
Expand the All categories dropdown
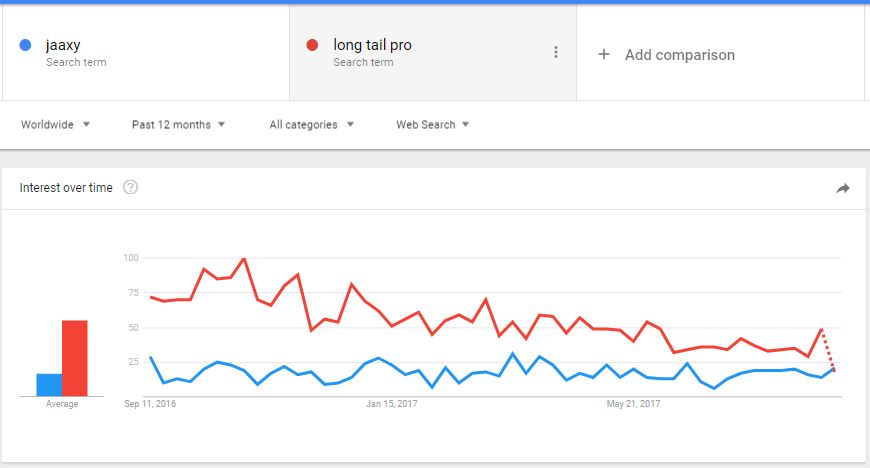[x=311, y=124]
